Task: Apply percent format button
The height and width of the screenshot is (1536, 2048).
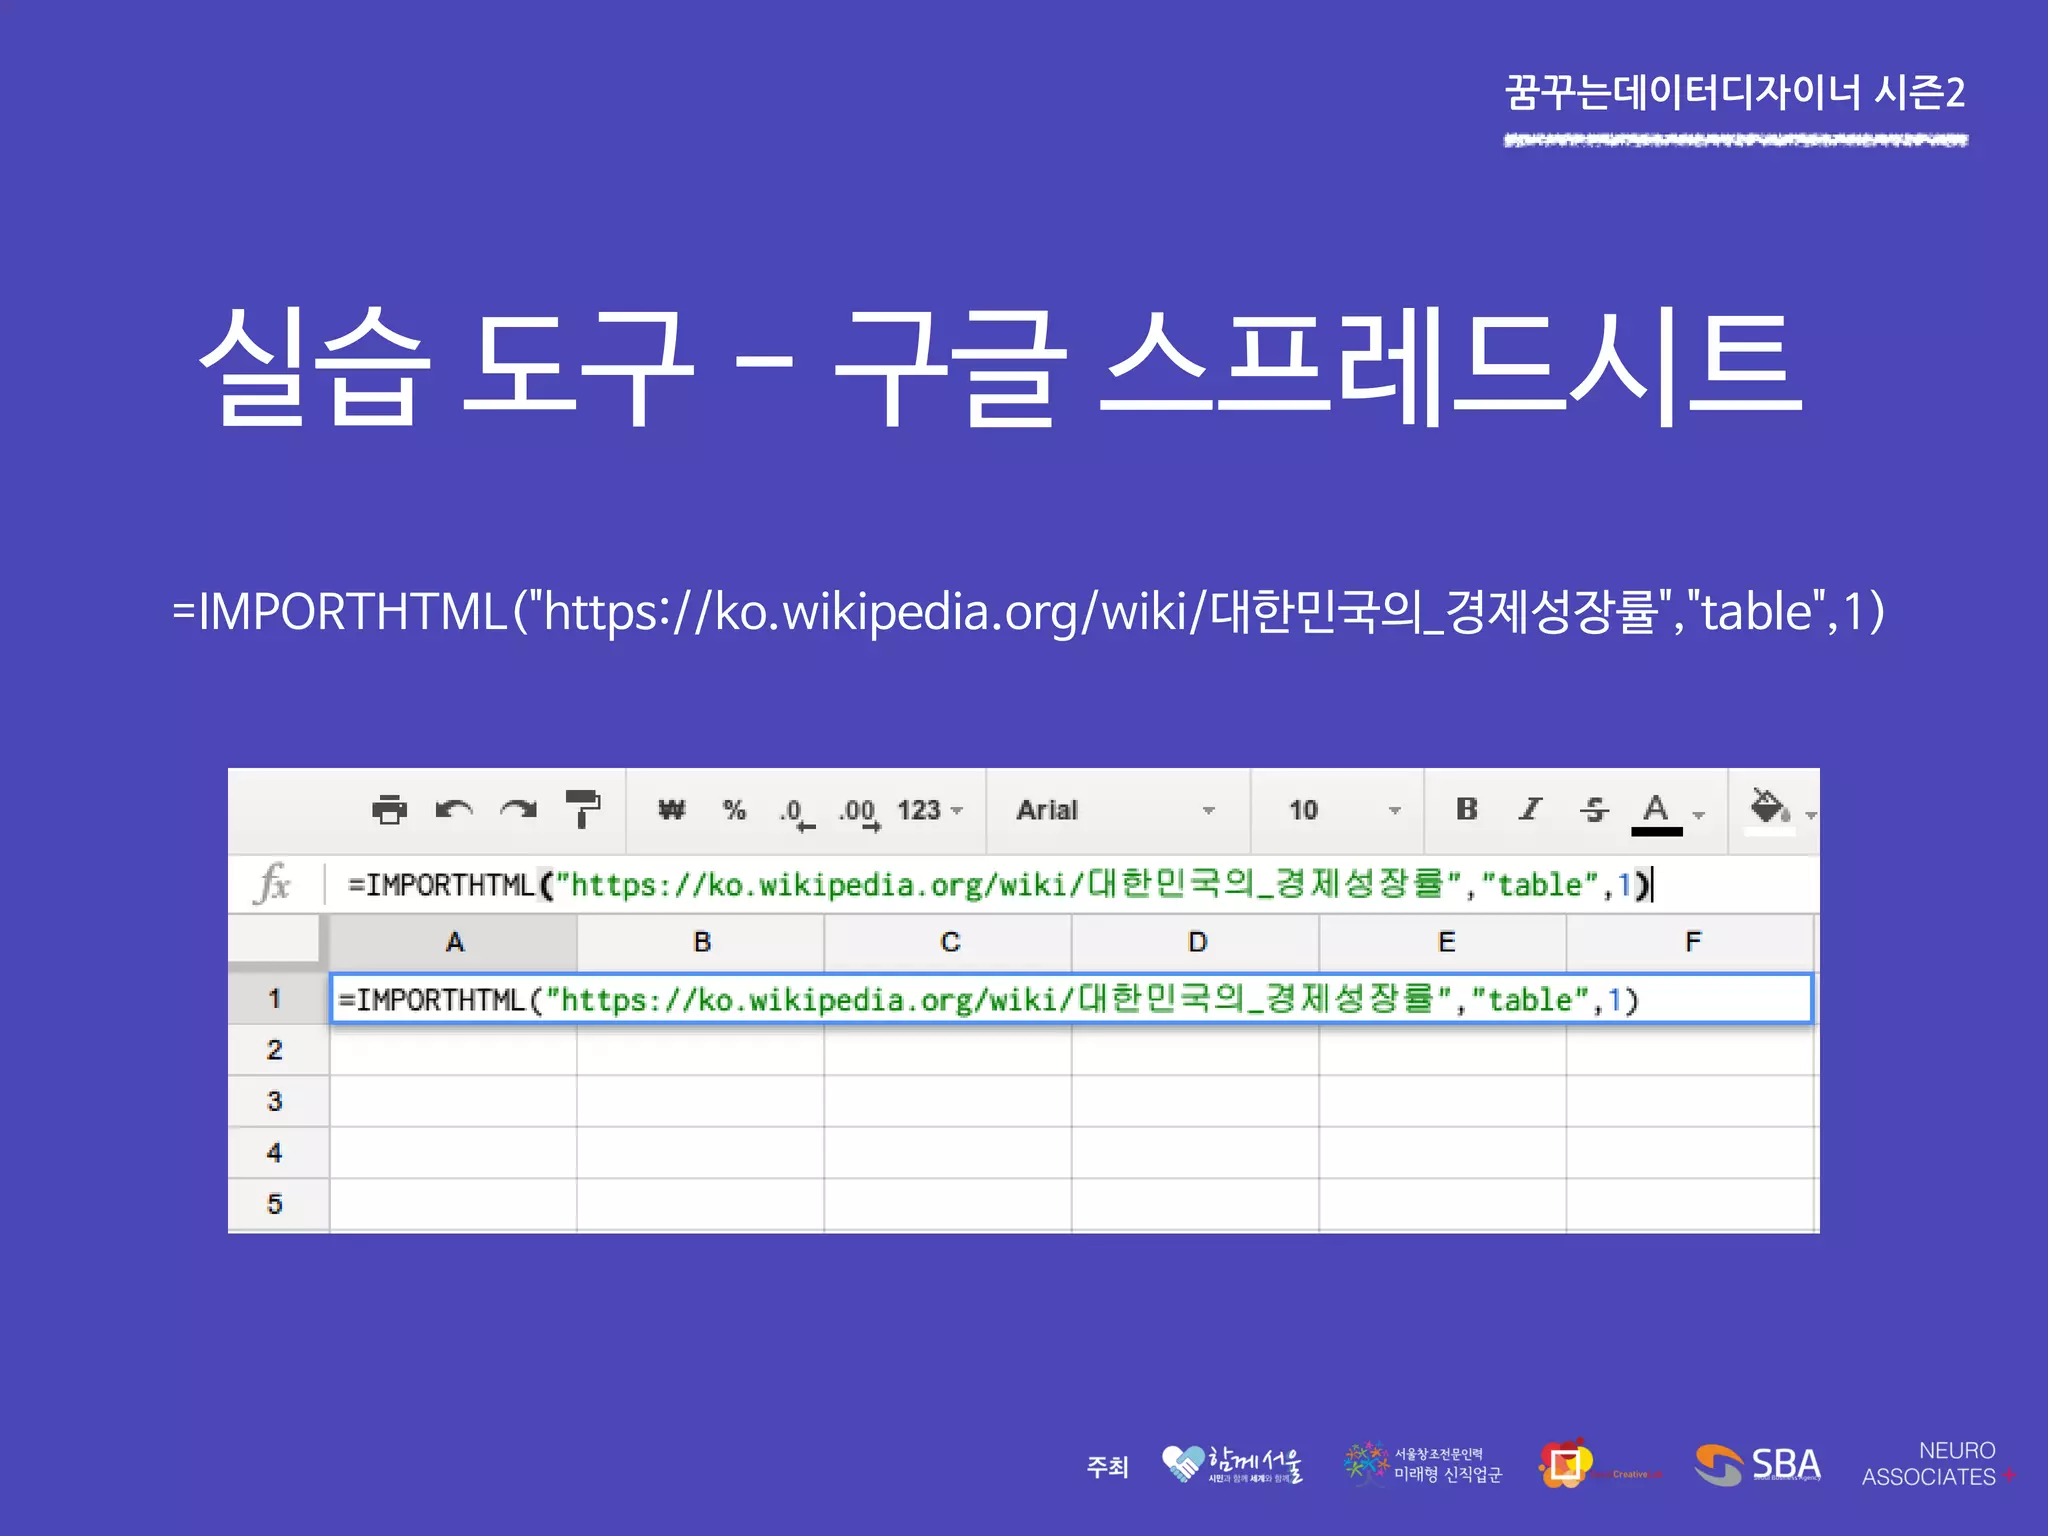Action: pos(735,809)
